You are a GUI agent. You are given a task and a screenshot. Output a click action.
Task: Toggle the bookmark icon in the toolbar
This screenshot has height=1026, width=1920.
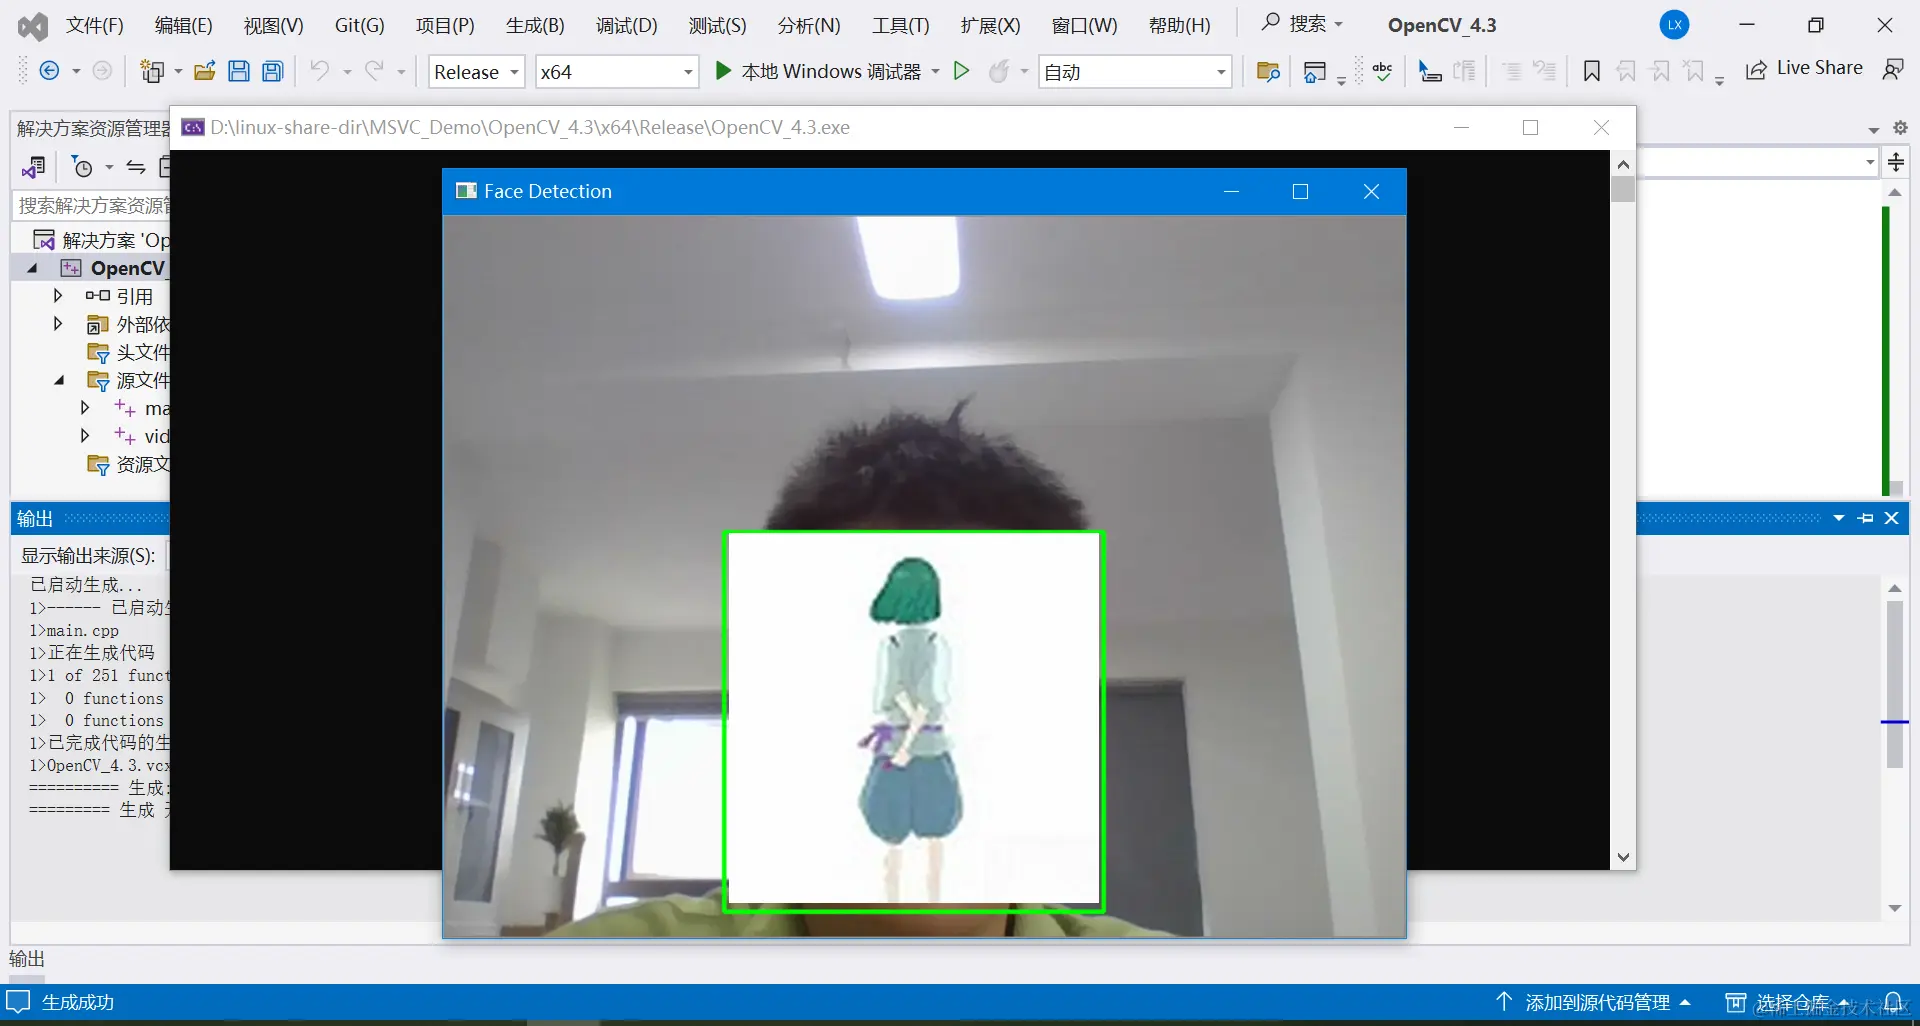pos(1592,71)
